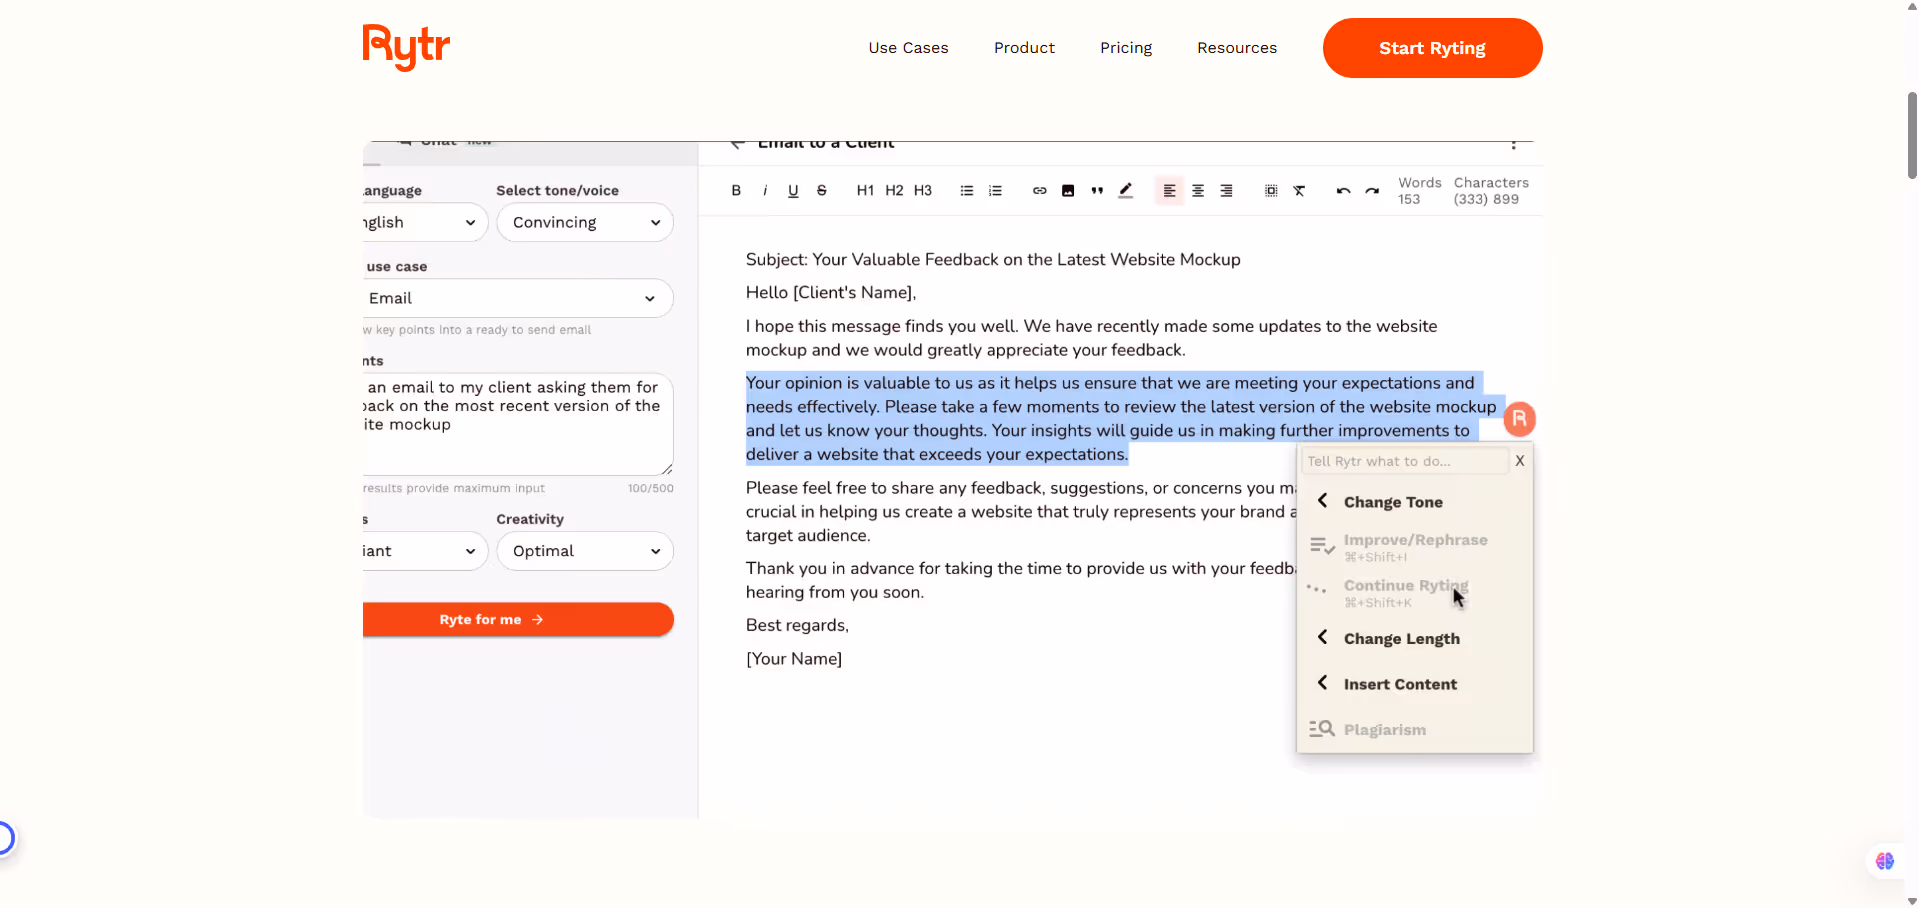Click the Hello [Client's Name] line
Screen dimensions: 1919x908
pos(831,293)
